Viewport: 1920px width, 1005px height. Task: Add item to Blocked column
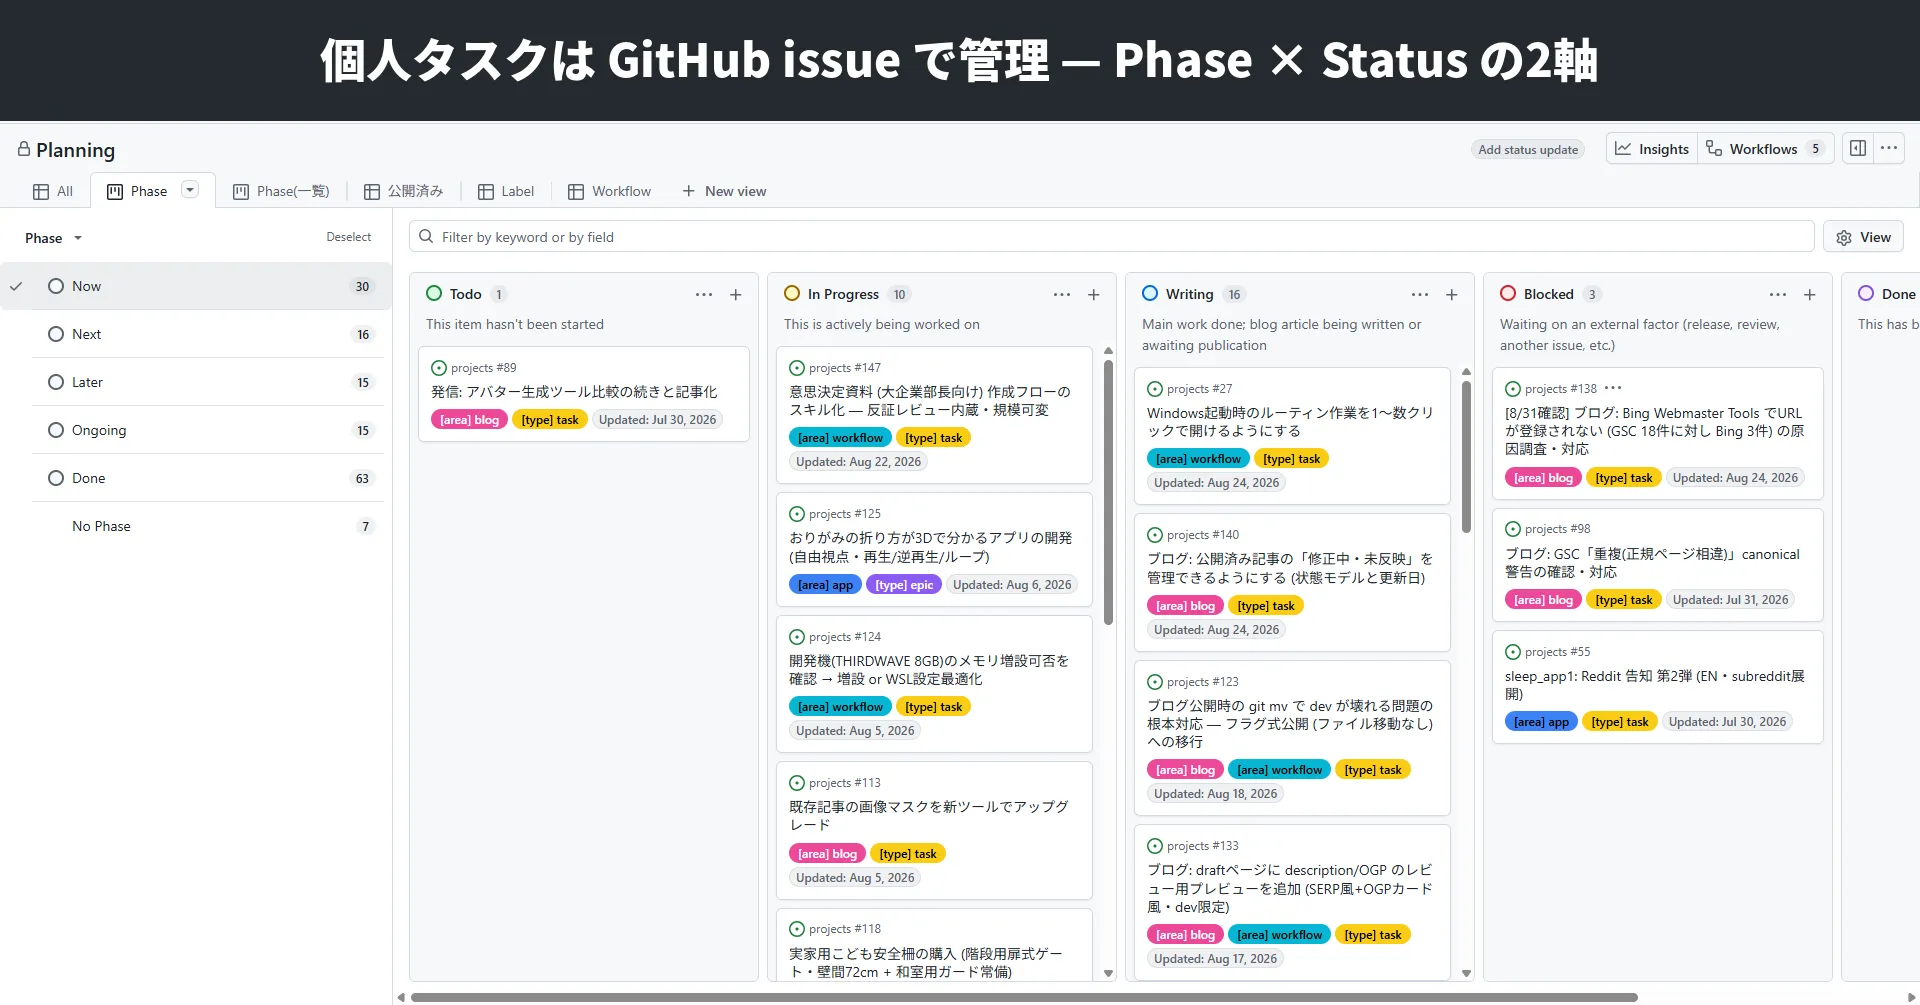tap(1810, 294)
